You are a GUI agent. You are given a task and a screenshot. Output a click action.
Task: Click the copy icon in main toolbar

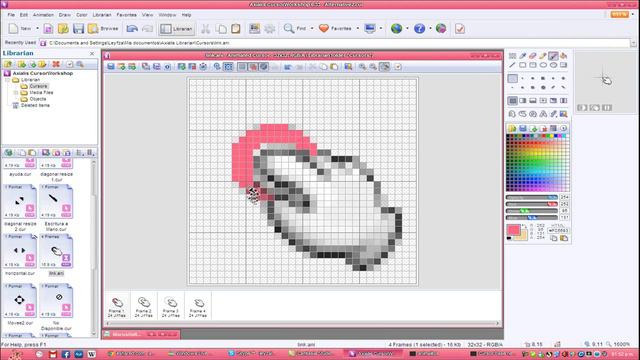[x=221, y=29]
